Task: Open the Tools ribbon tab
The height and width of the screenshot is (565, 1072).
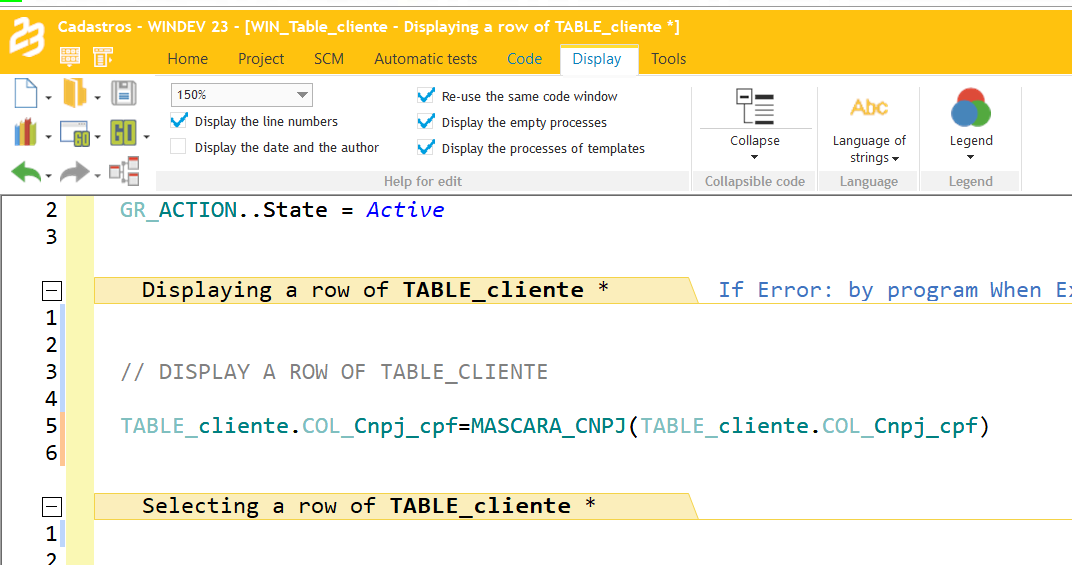Action: [x=668, y=59]
